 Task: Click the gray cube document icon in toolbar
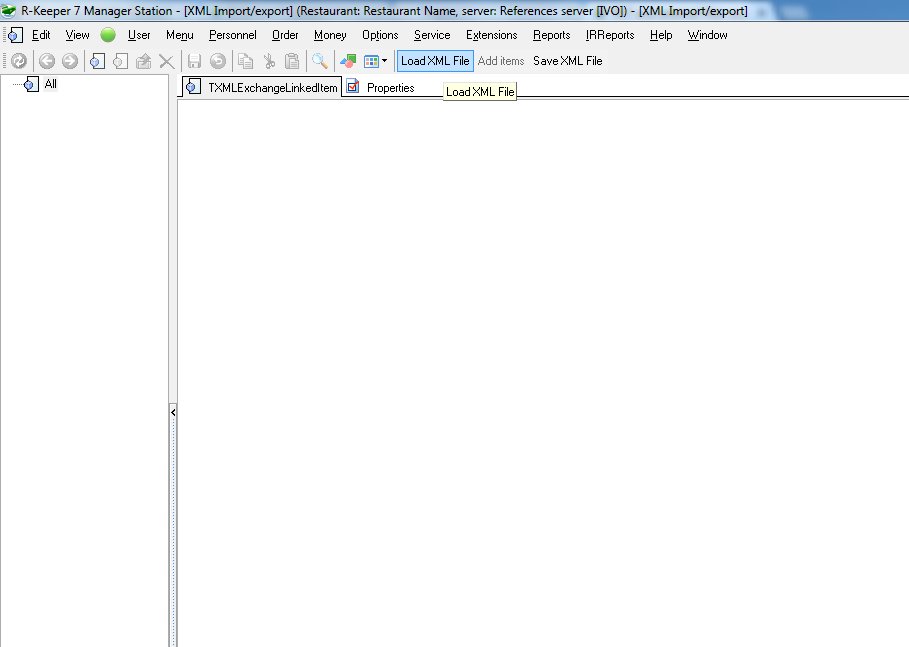tap(121, 61)
